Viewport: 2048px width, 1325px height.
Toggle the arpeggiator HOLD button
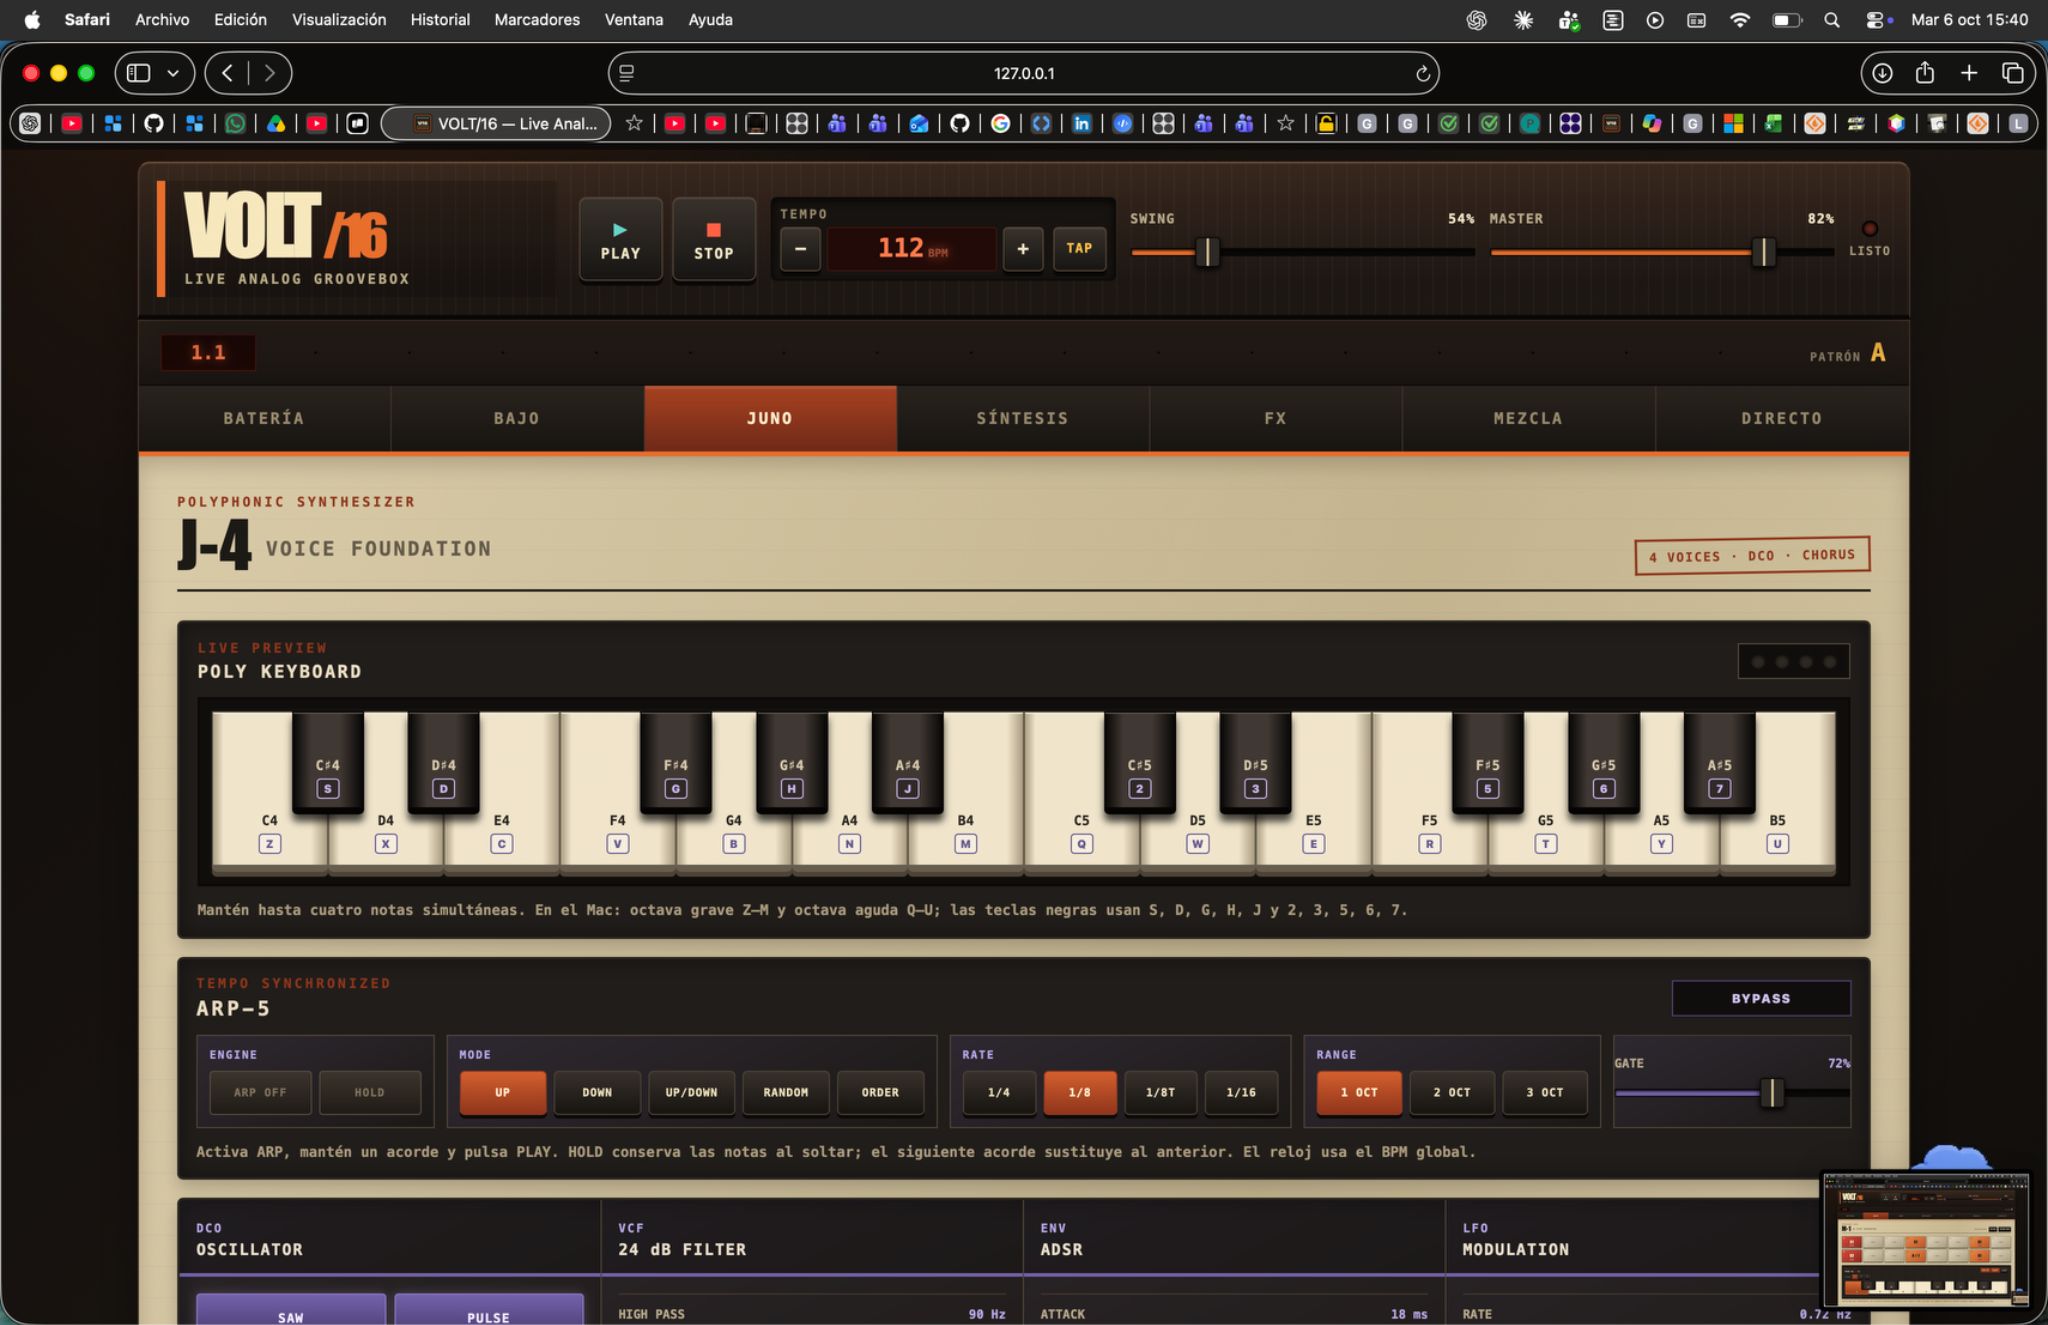tap(369, 1092)
